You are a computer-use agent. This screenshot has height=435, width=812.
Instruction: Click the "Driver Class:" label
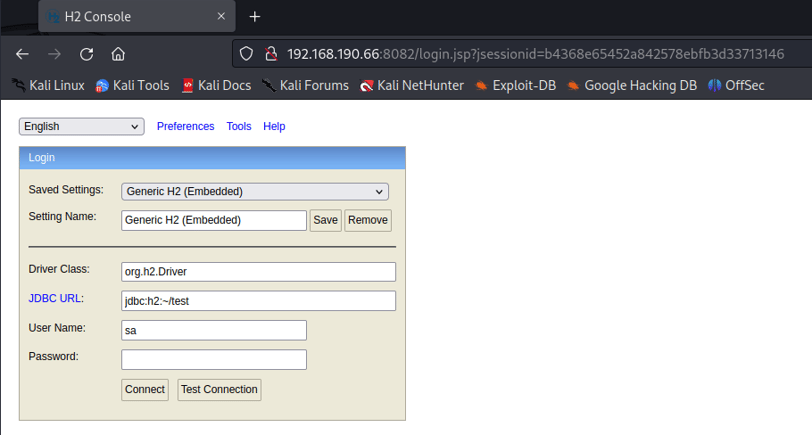pos(59,269)
